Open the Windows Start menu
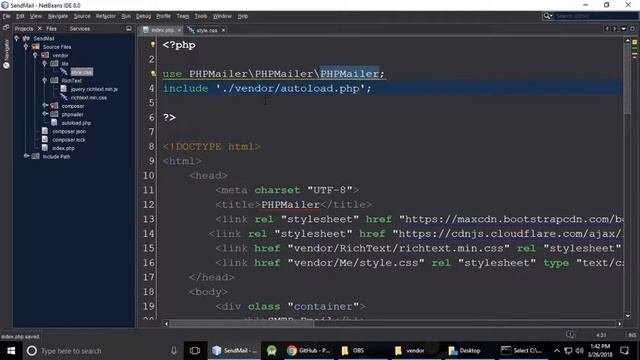 click(x=11, y=351)
